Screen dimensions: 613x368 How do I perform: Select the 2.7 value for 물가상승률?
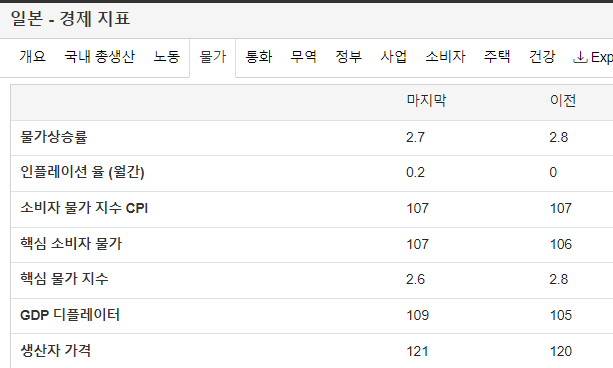[x=415, y=137]
